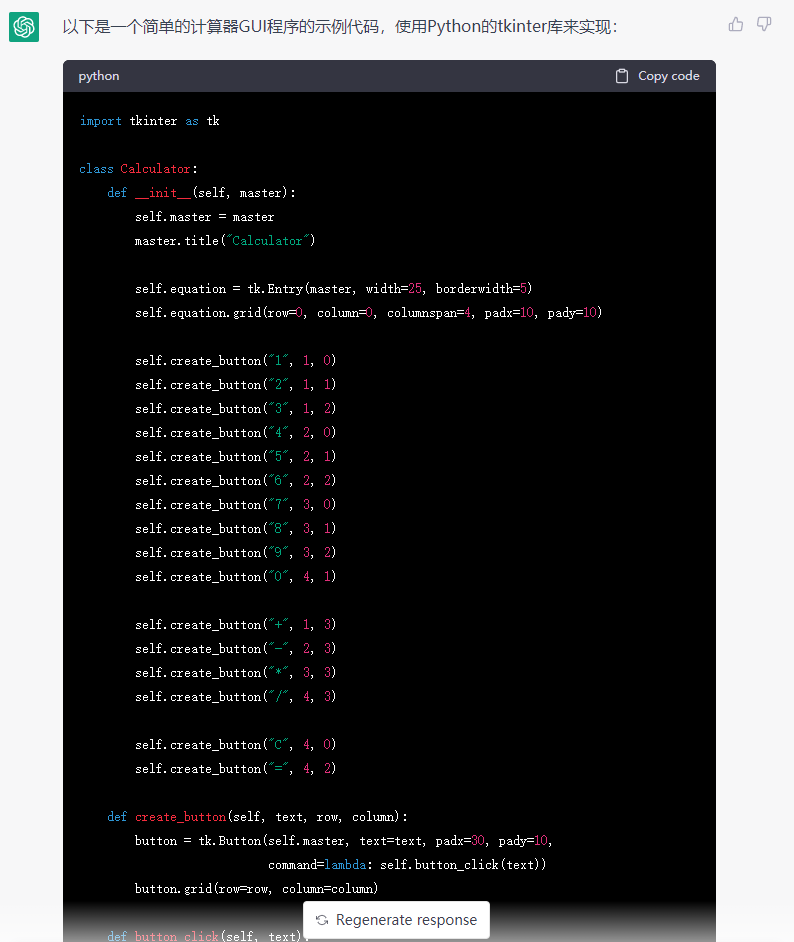This screenshot has width=794, height=942.
Task: Click the line 'import tkinter as tk'
Action: click(150, 121)
